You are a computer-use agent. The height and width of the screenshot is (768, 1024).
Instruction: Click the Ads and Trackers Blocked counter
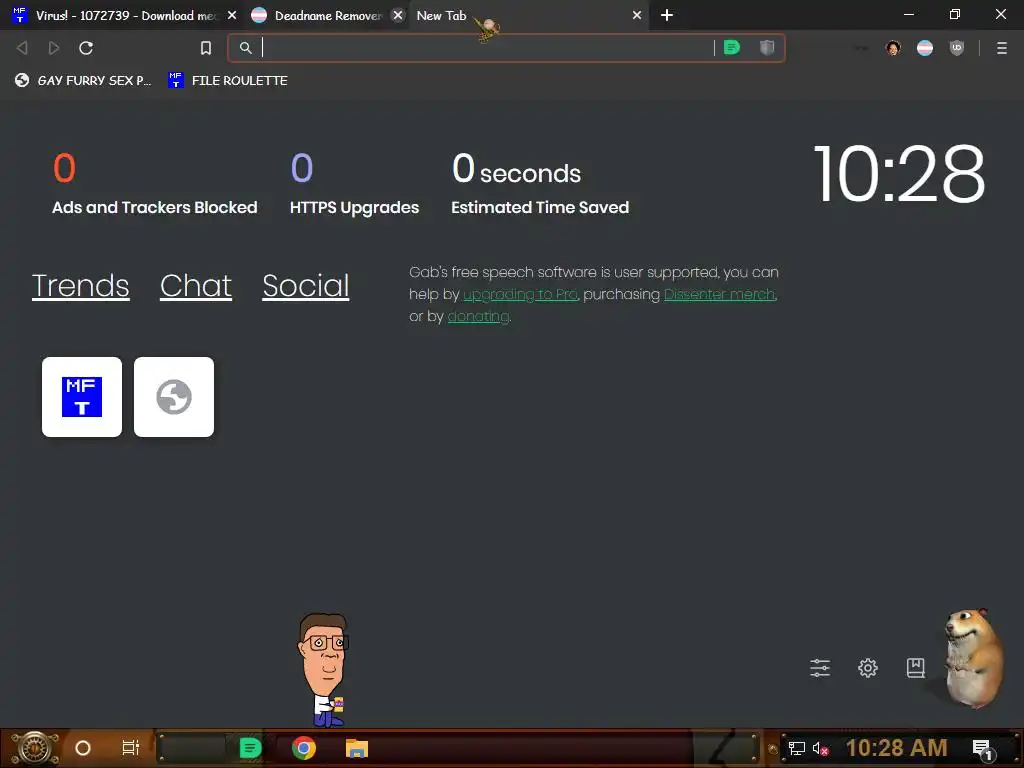tap(154, 184)
